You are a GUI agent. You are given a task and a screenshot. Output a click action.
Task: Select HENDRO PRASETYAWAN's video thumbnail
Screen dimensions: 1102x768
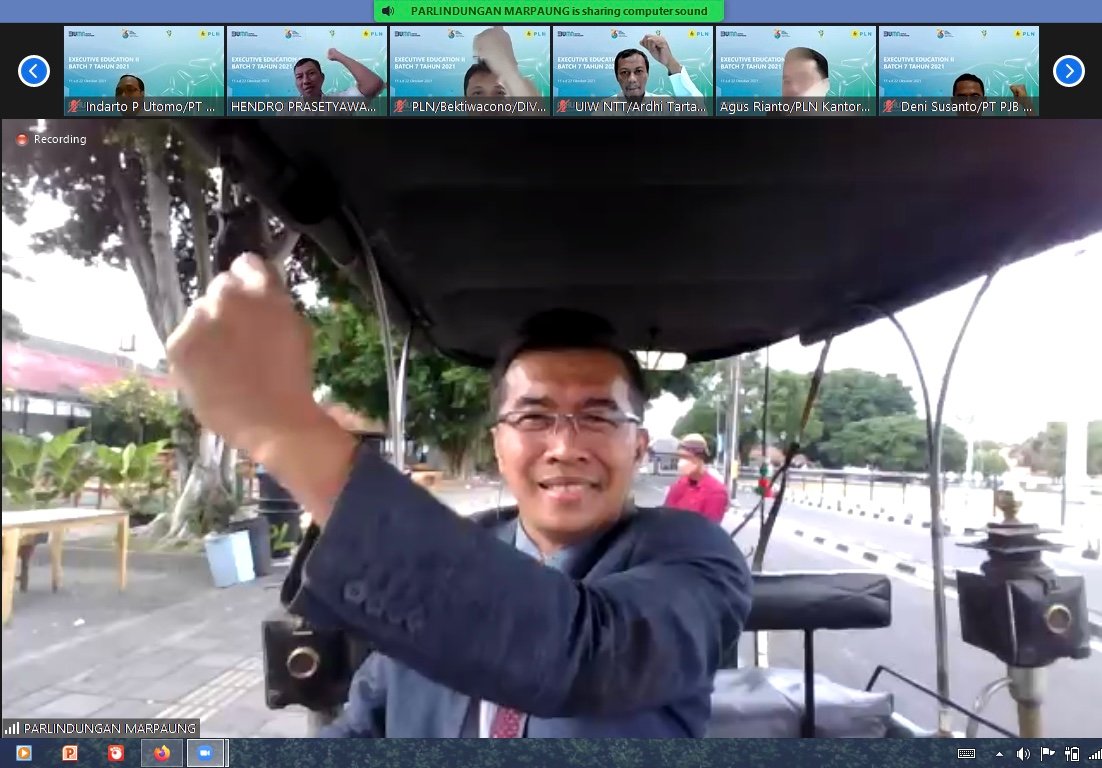[307, 70]
